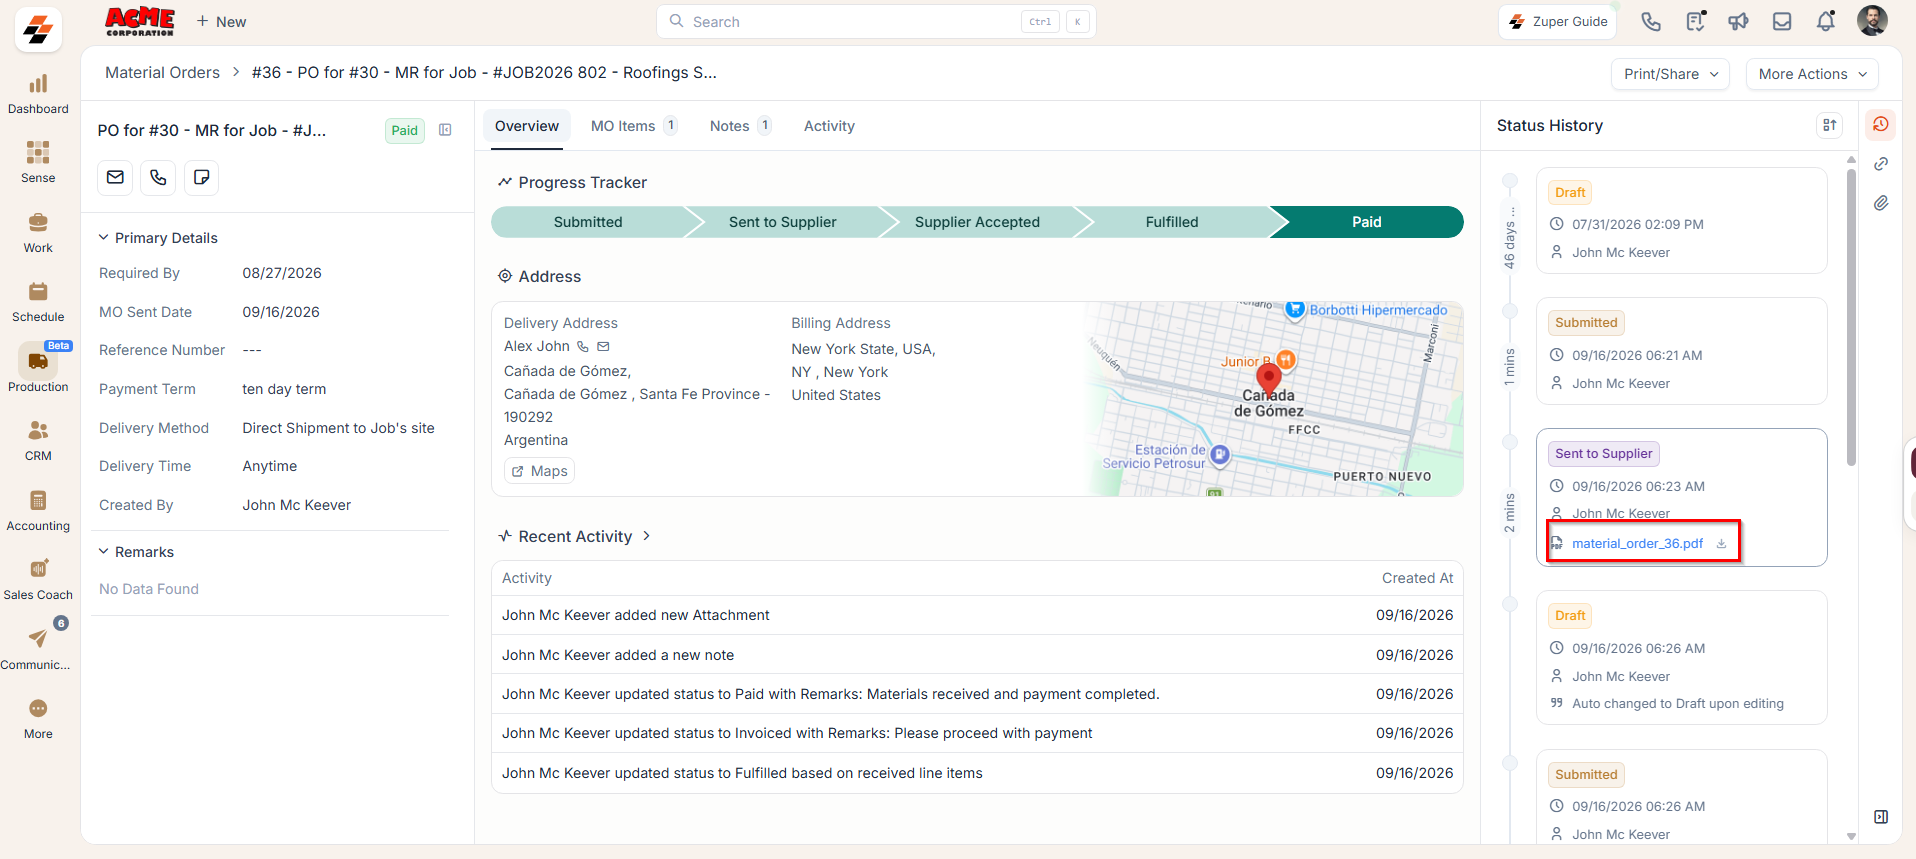This screenshot has height=859, width=1916.
Task: Click the call icon under the order title
Action: click(x=158, y=177)
